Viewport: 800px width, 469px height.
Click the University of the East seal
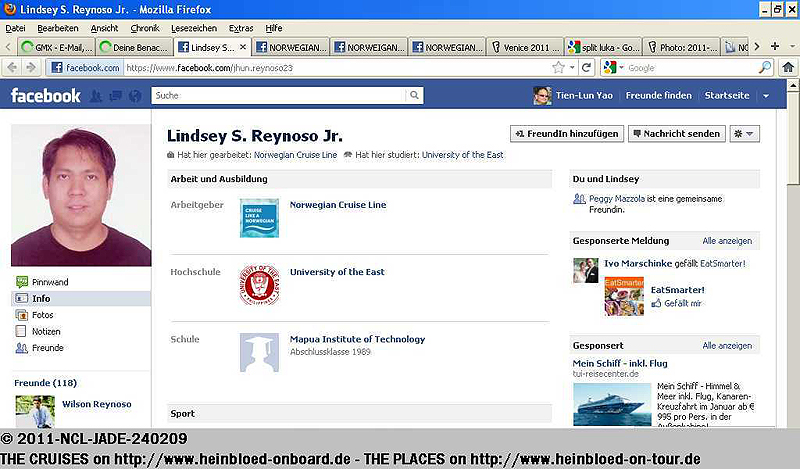pos(259,285)
